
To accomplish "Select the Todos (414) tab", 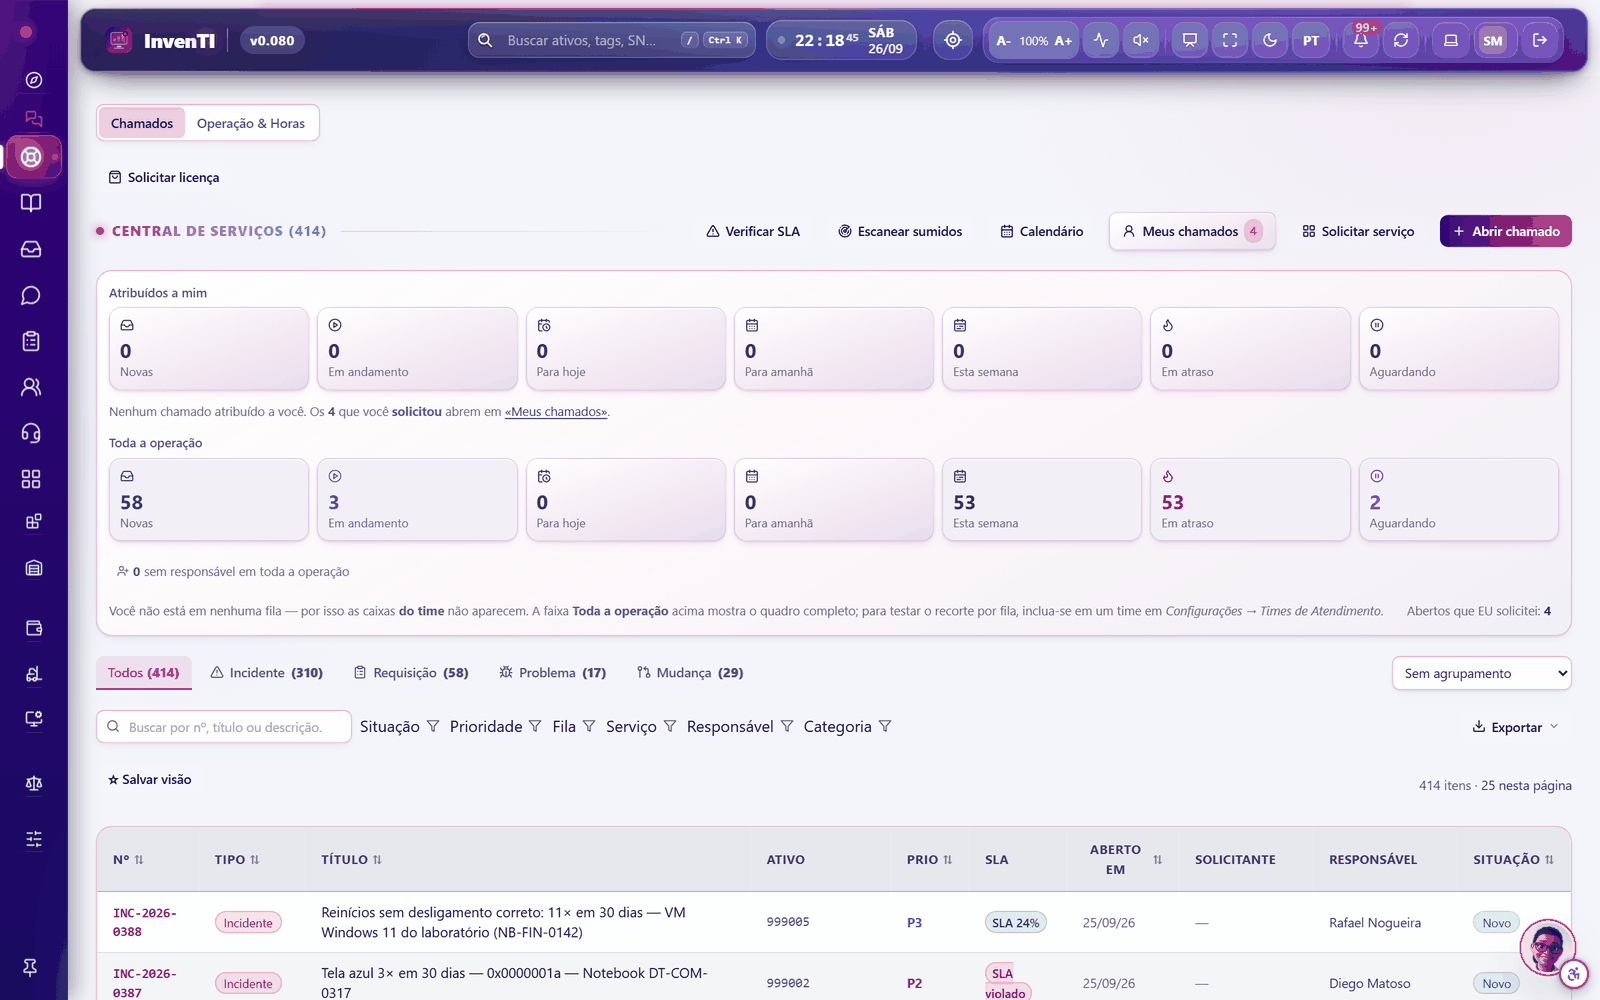I will click(x=144, y=673).
